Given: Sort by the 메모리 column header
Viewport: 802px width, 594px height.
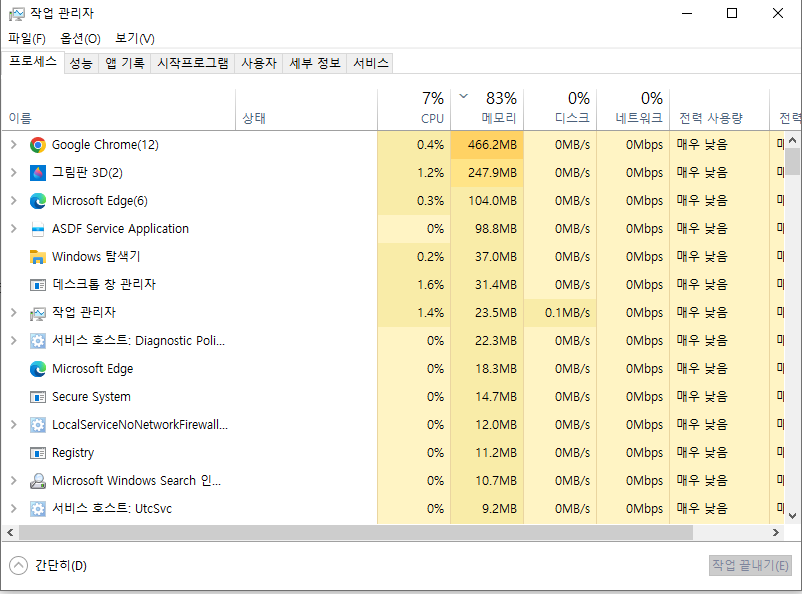Looking at the screenshot, I should click(487, 109).
